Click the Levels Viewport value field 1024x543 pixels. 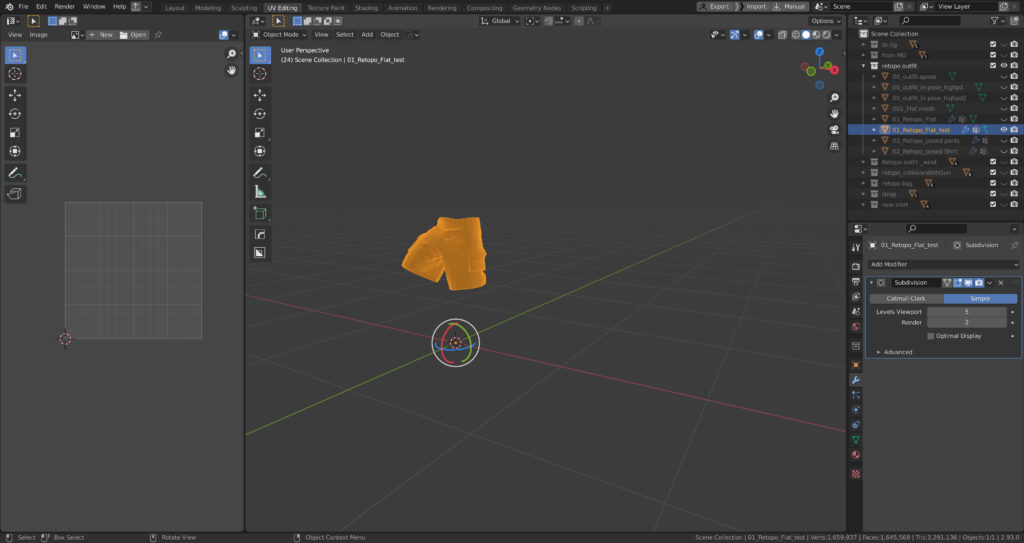coord(966,312)
